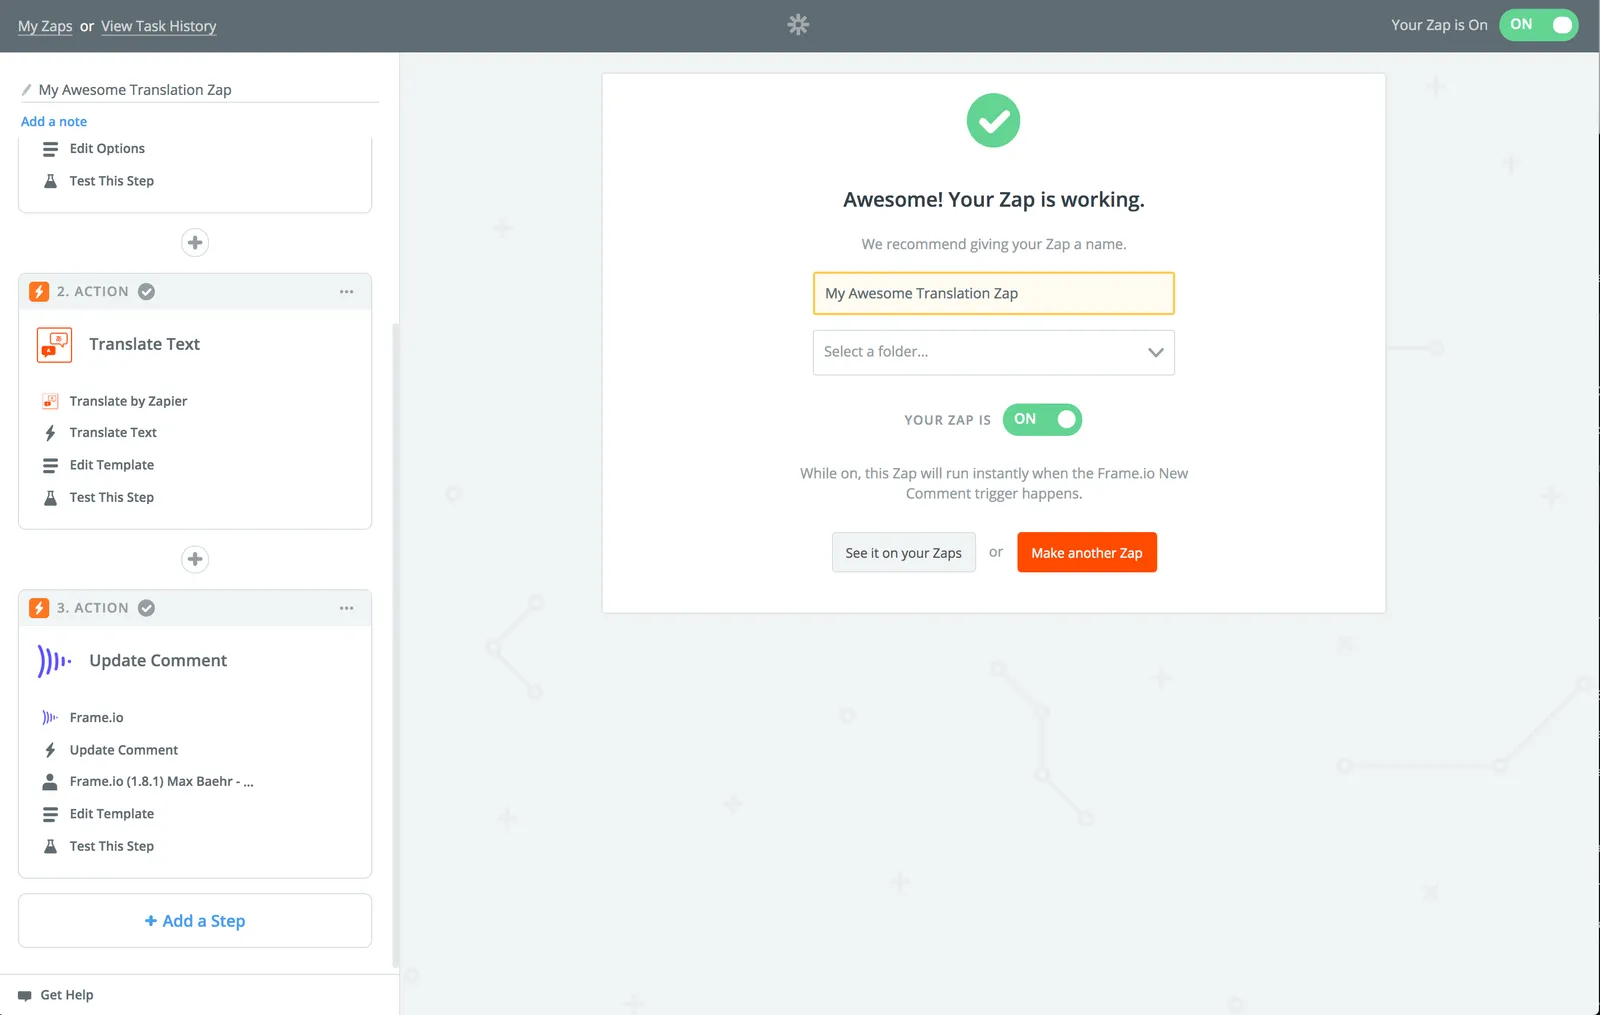Toggle the YOUR ZAP IS ON switch in card
Image resolution: width=1600 pixels, height=1015 pixels.
click(1042, 419)
